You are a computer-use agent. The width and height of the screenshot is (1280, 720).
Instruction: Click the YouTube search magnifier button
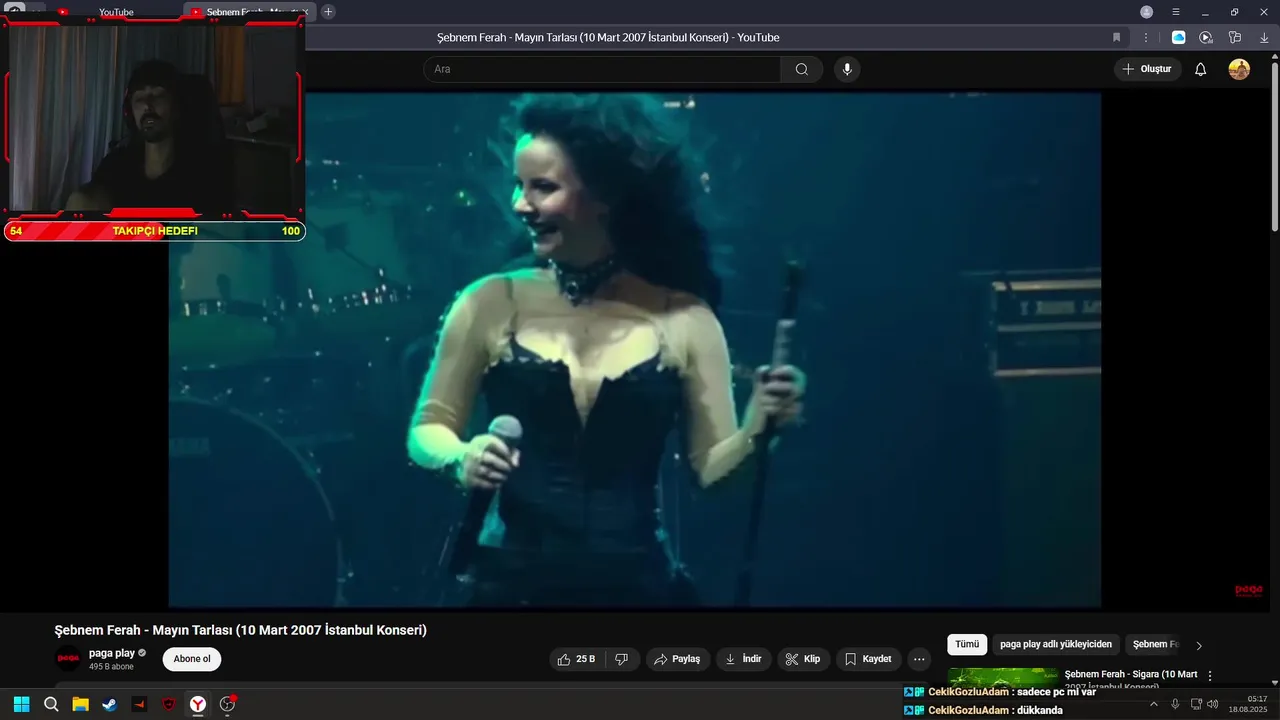802,69
